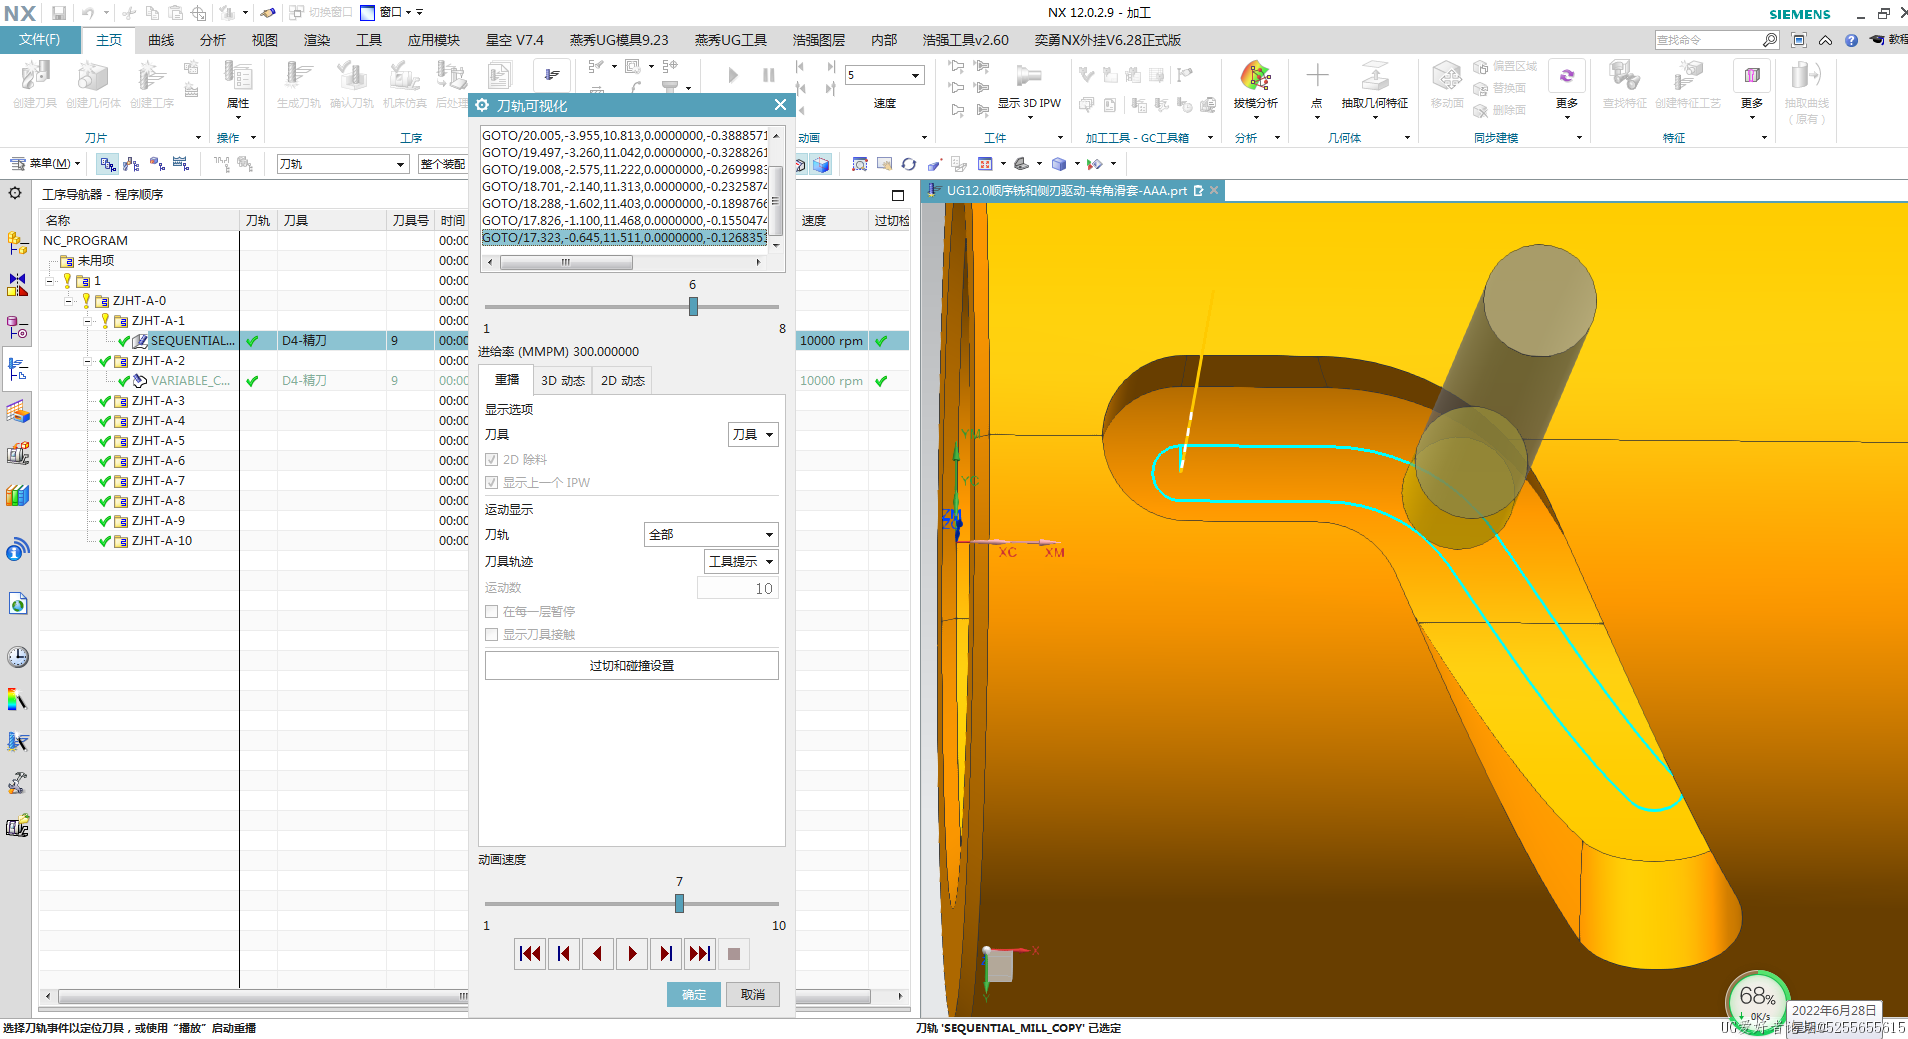
Task: Click the Save icon in the title bar
Action: (x=59, y=13)
